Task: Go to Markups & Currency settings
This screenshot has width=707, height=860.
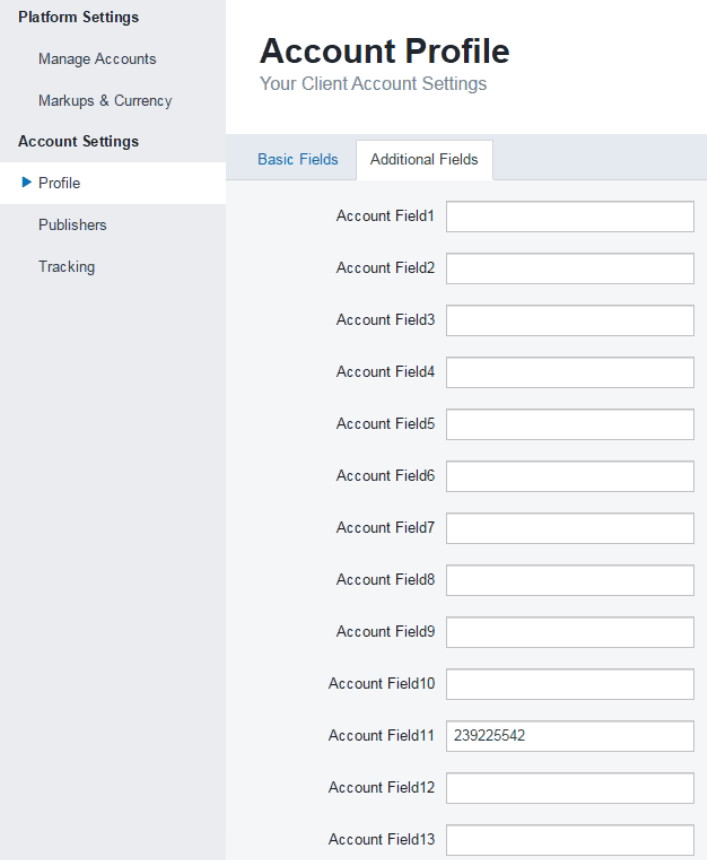Action: [105, 100]
